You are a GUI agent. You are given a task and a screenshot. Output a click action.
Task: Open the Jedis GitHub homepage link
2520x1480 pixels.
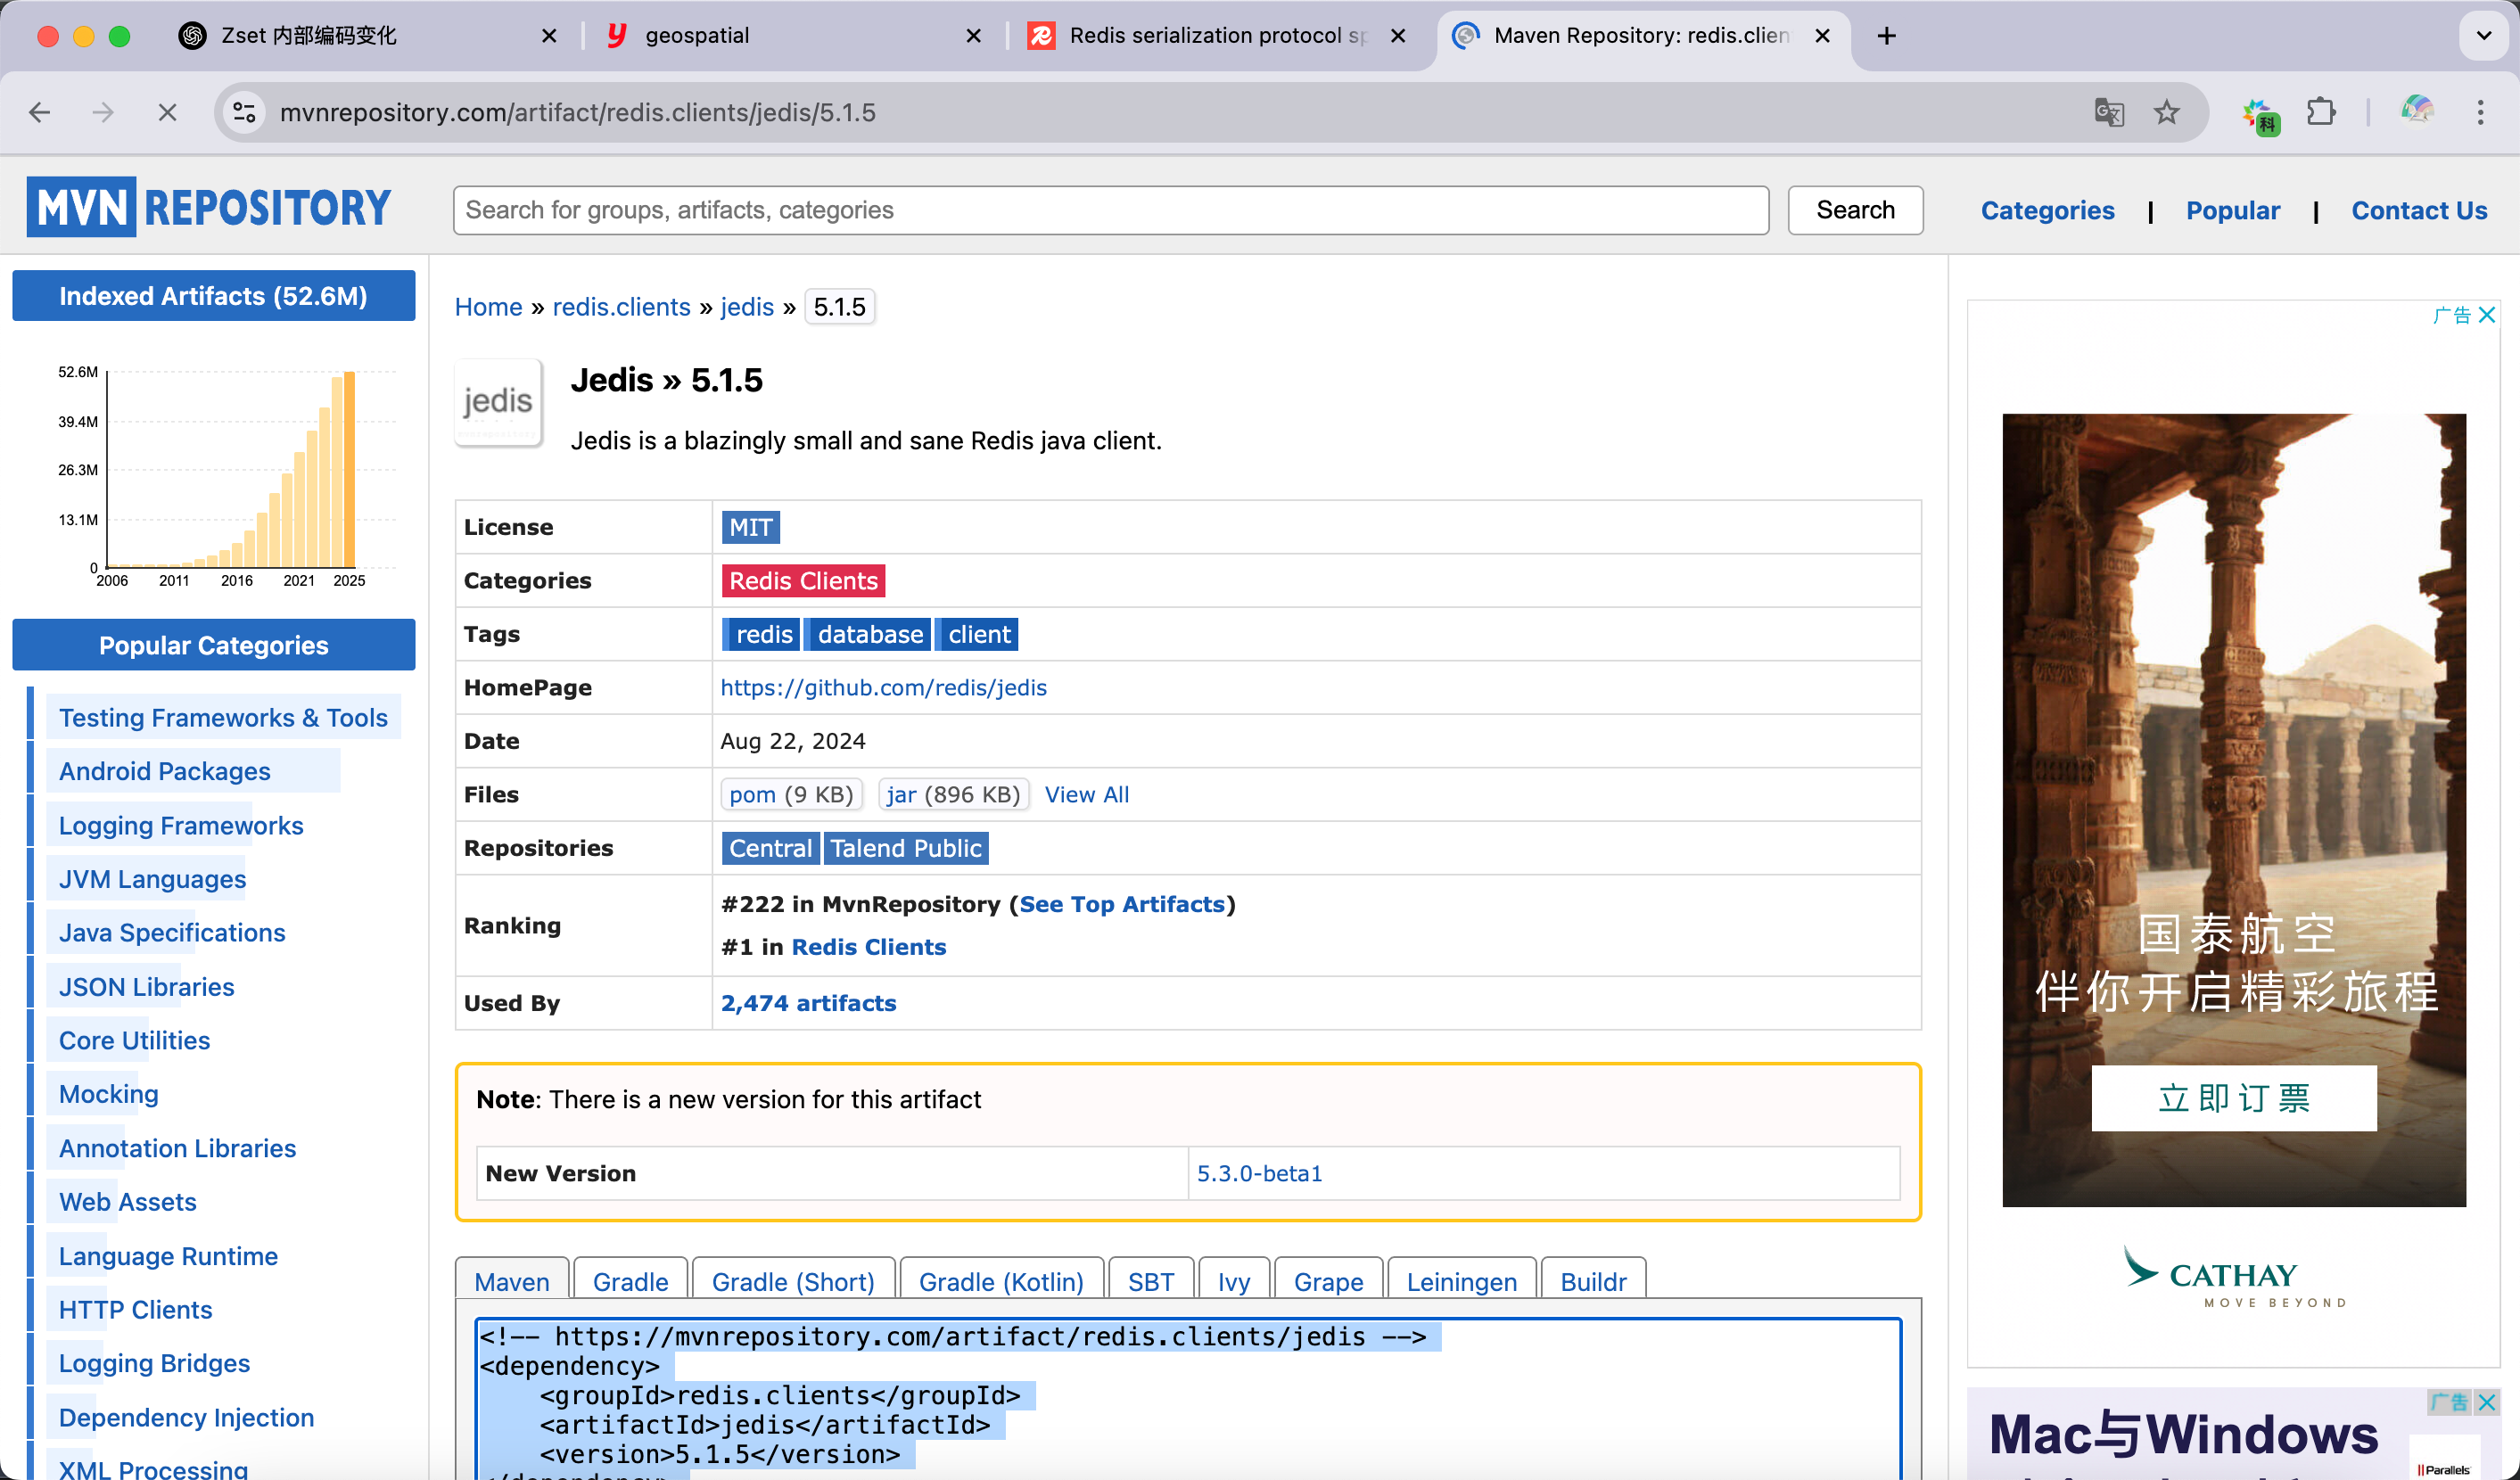coord(883,688)
